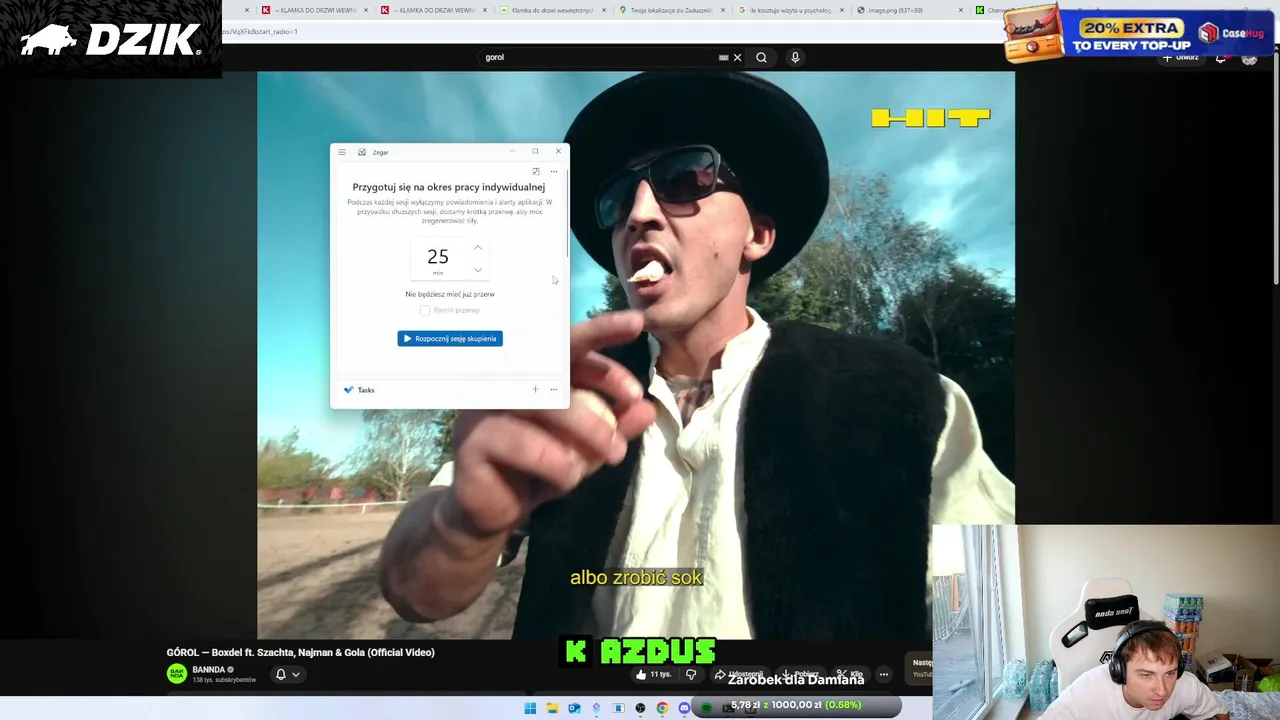
Task: Open BANNDA channel avatar
Action: (x=177, y=674)
